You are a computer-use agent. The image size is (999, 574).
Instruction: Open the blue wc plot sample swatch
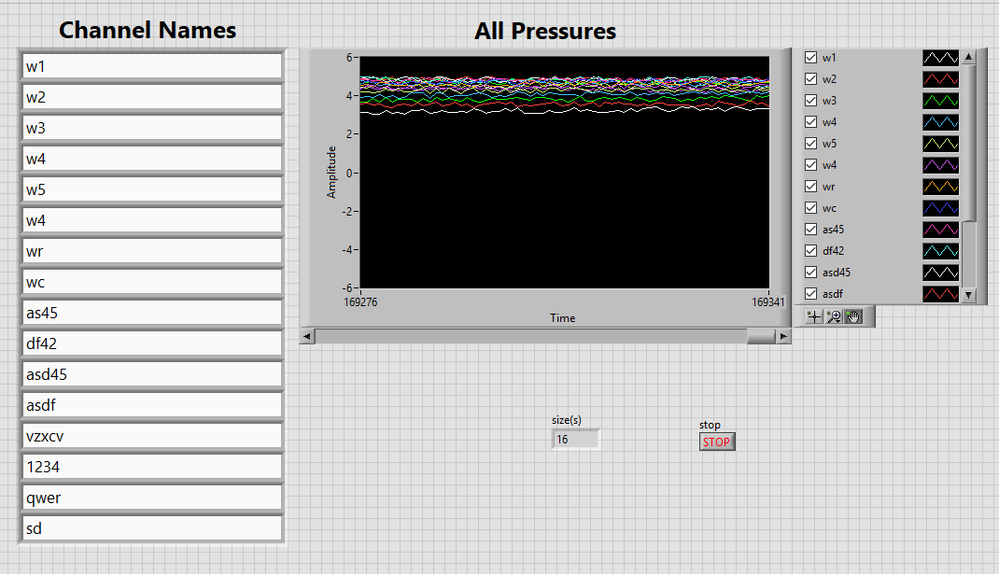940,208
